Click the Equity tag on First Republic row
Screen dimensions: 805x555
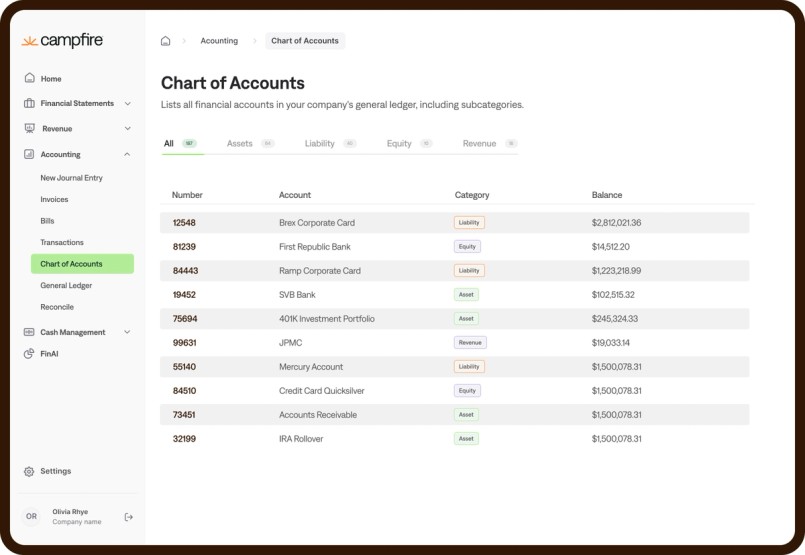(467, 246)
